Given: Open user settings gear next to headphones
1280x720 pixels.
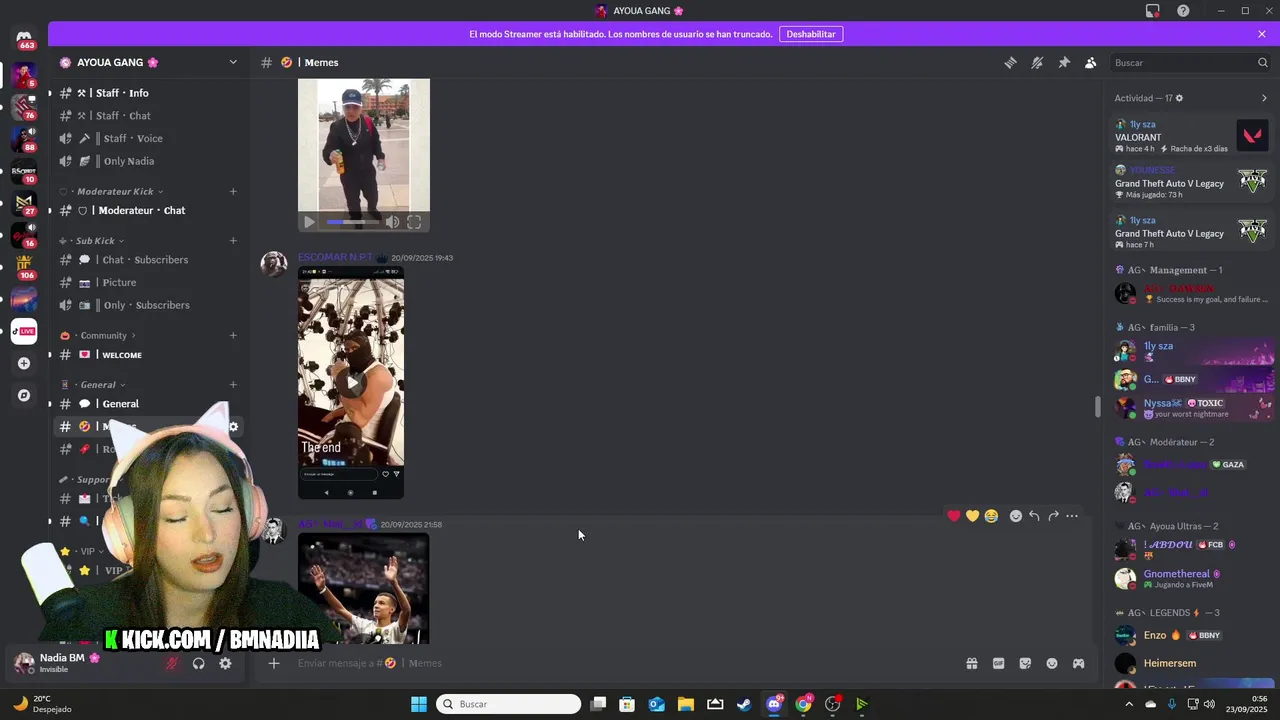Looking at the screenshot, I should click(225, 663).
